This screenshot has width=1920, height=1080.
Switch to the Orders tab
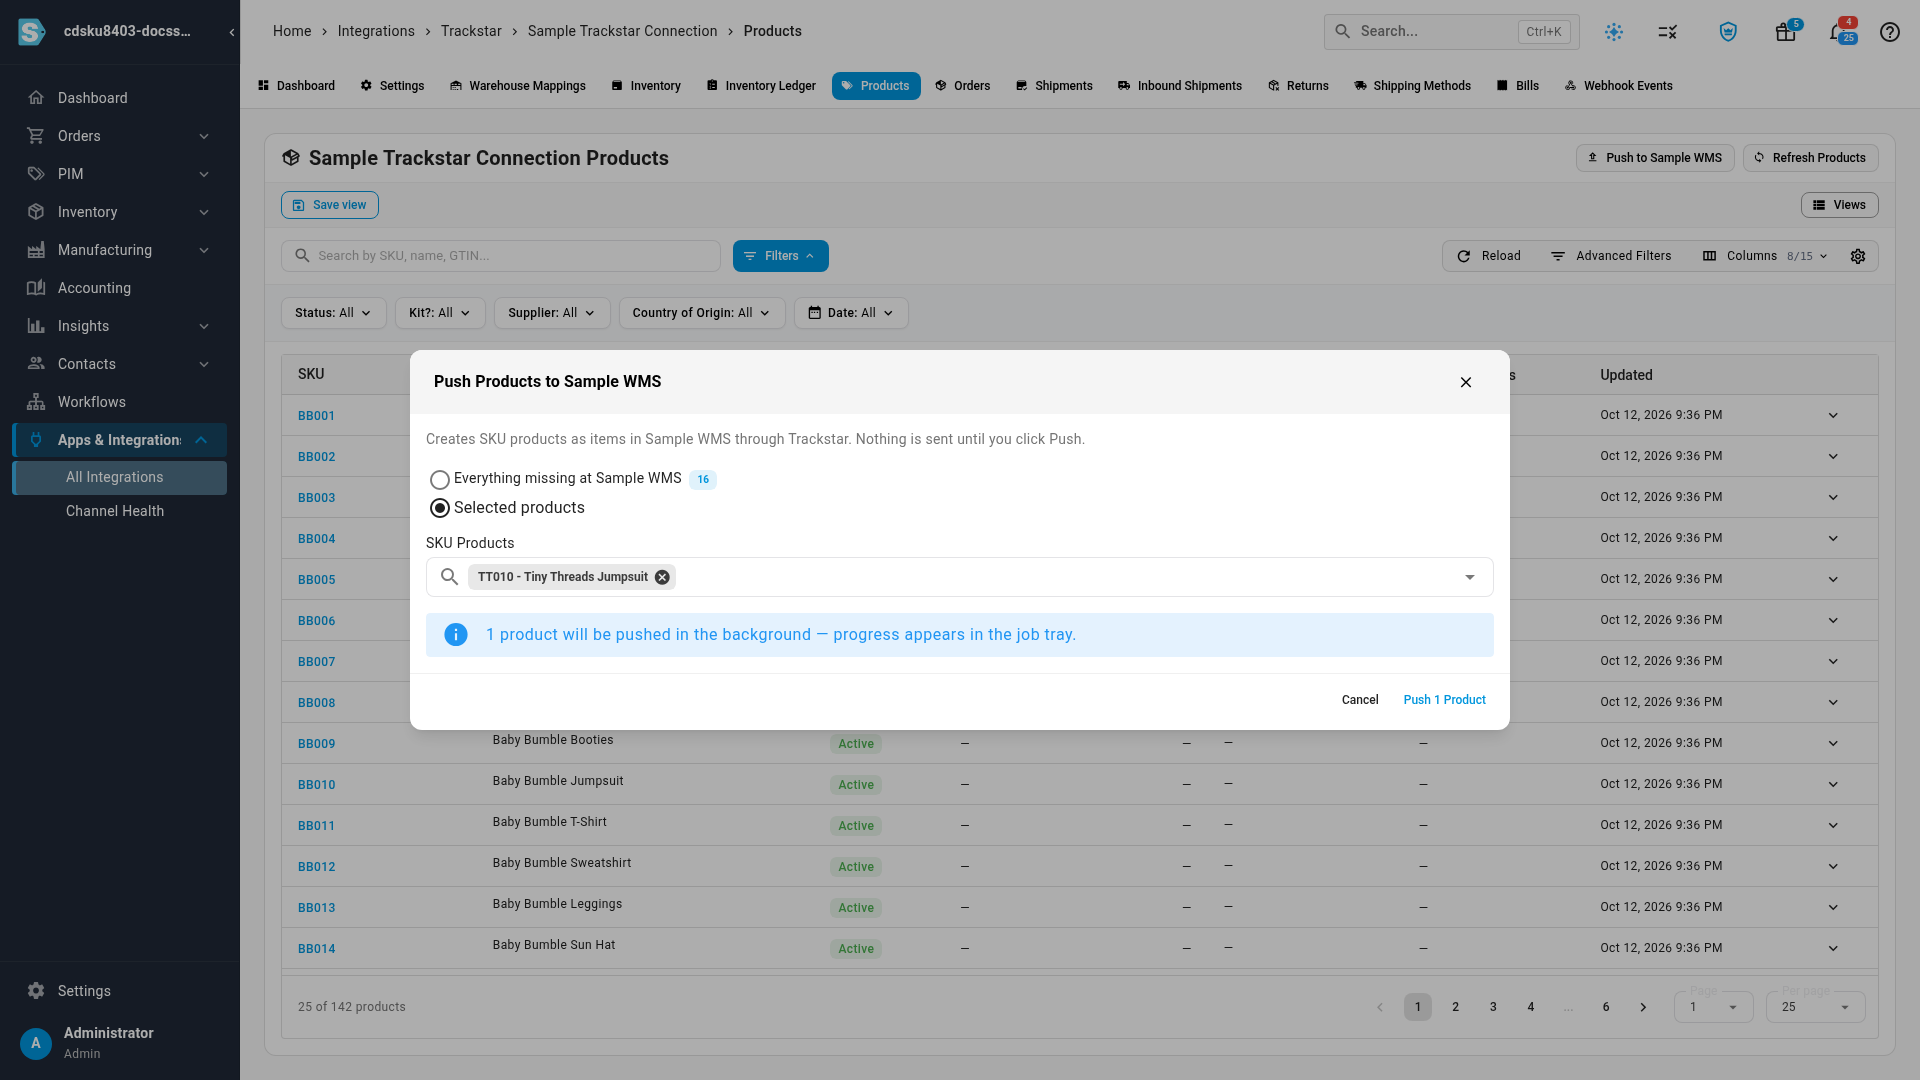tap(962, 86)
